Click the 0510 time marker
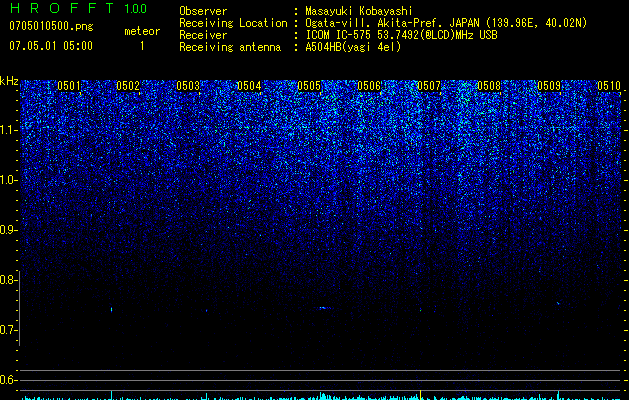Screen dimensions: 629x400 coord(609,86)
